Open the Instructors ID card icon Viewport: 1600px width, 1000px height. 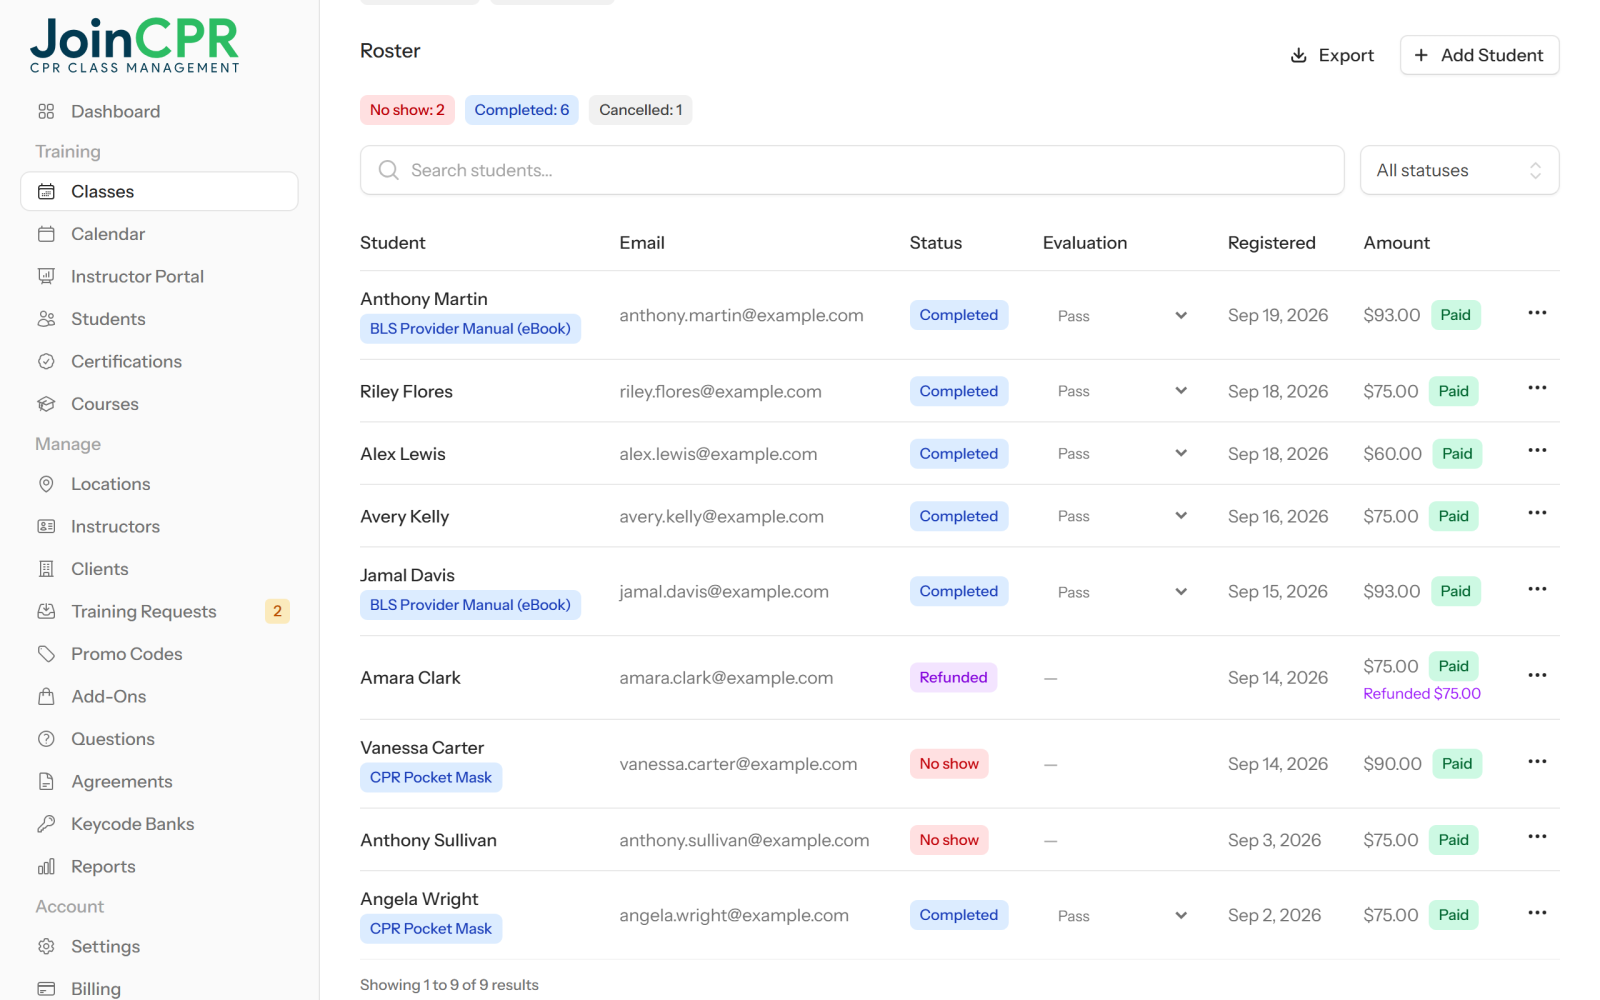(x=46, y=526)
